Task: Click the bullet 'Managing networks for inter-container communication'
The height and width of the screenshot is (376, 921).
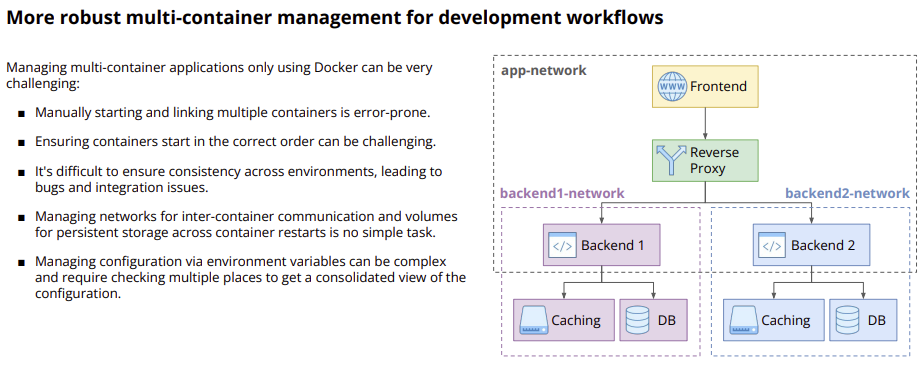Action: coord(246,224)
